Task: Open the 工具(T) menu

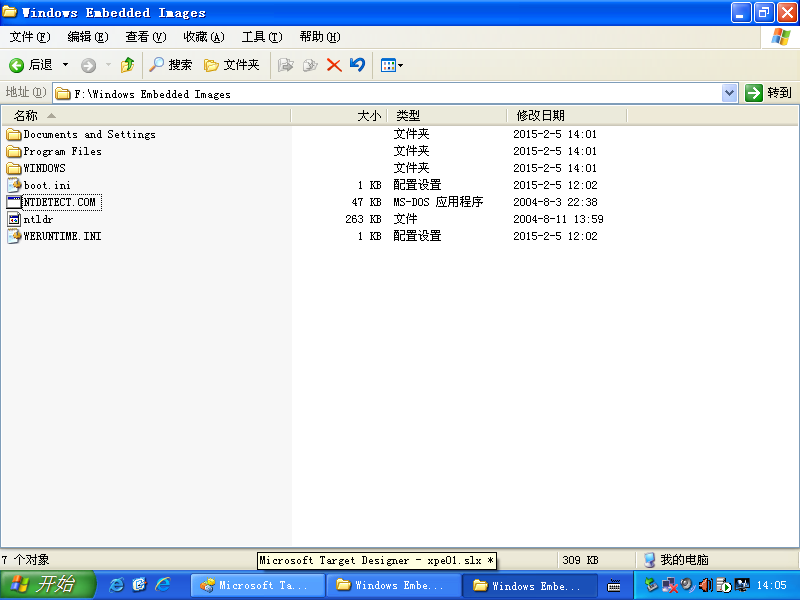Action: tap(262, 37)
